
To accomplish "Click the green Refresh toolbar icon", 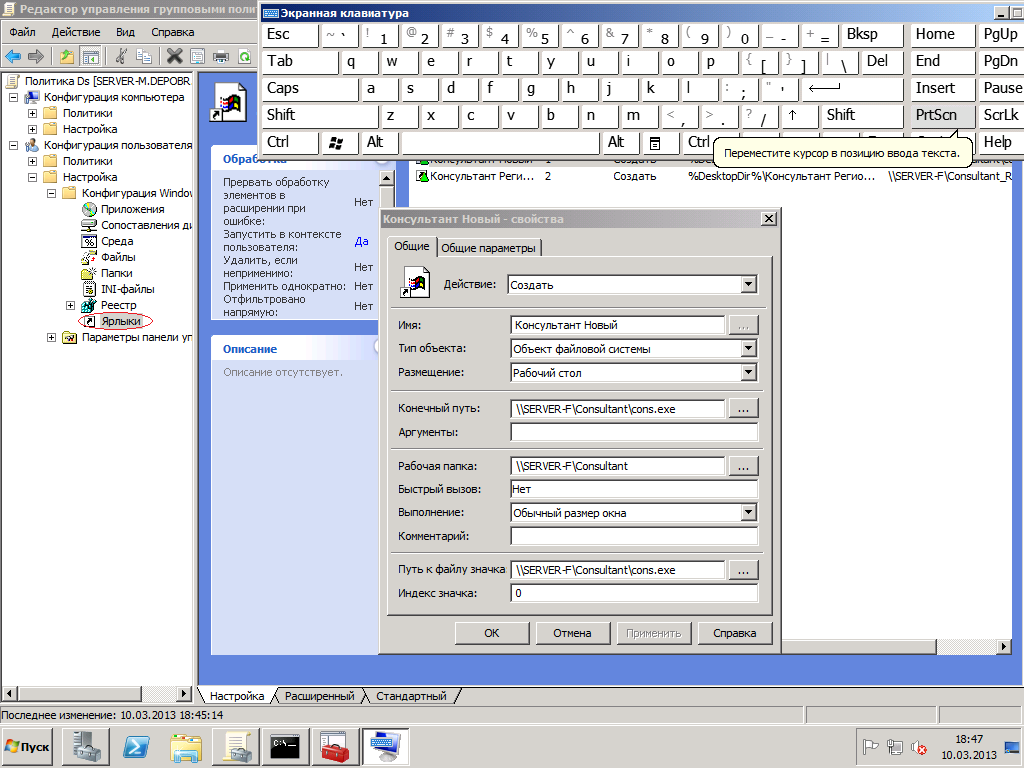I will pyautogui.click(x=243, y=56).
